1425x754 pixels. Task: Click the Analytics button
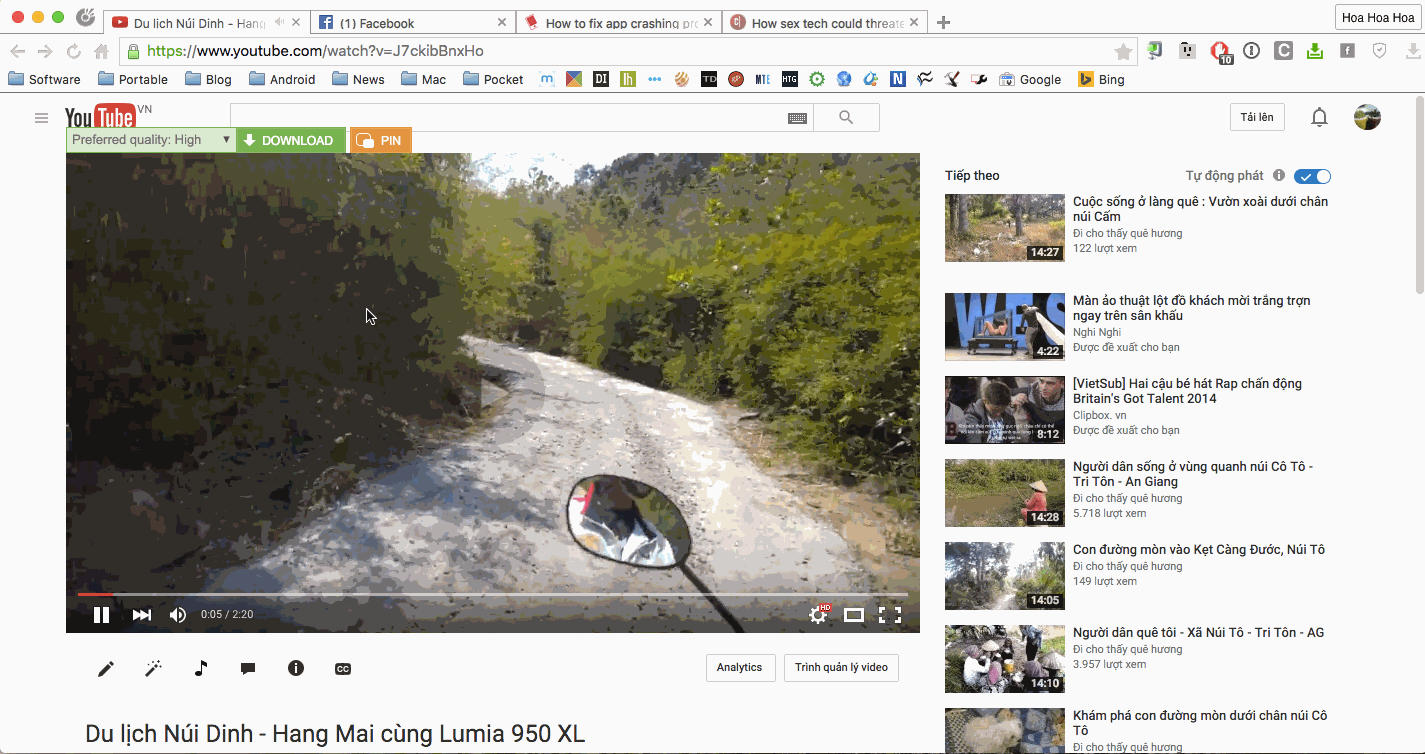(739, 668)
